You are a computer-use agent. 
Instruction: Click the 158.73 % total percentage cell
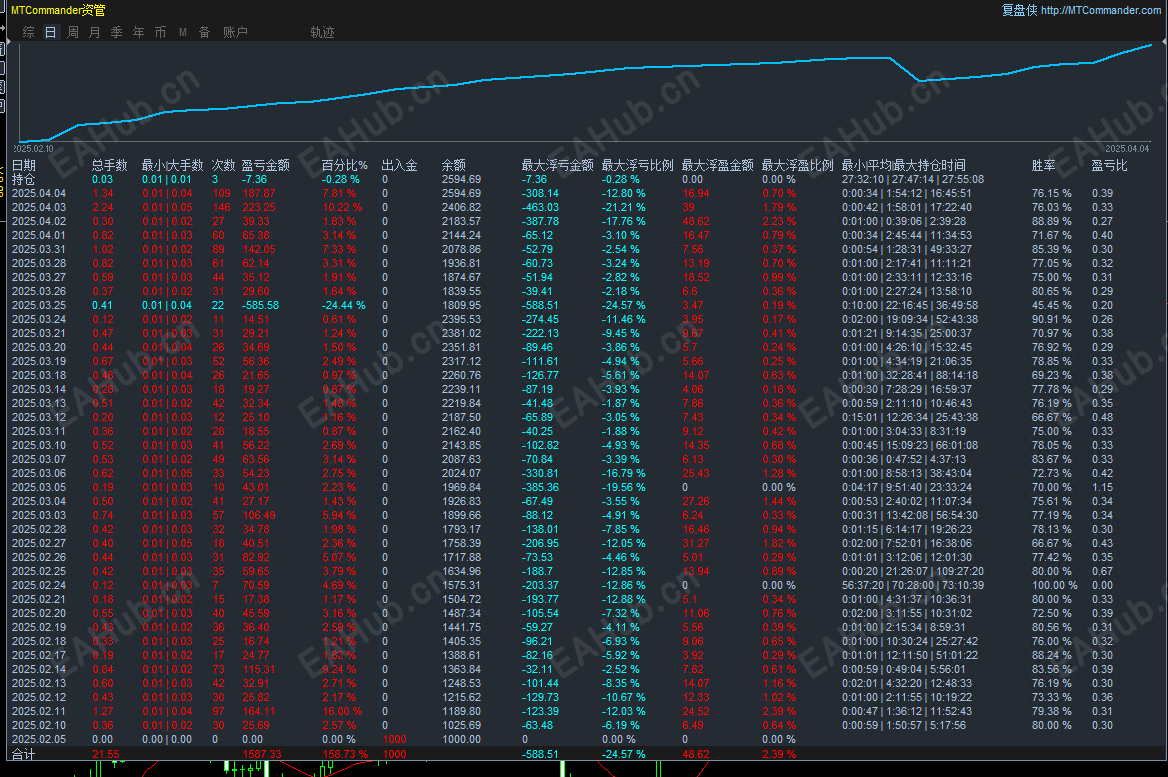point(345,754)
